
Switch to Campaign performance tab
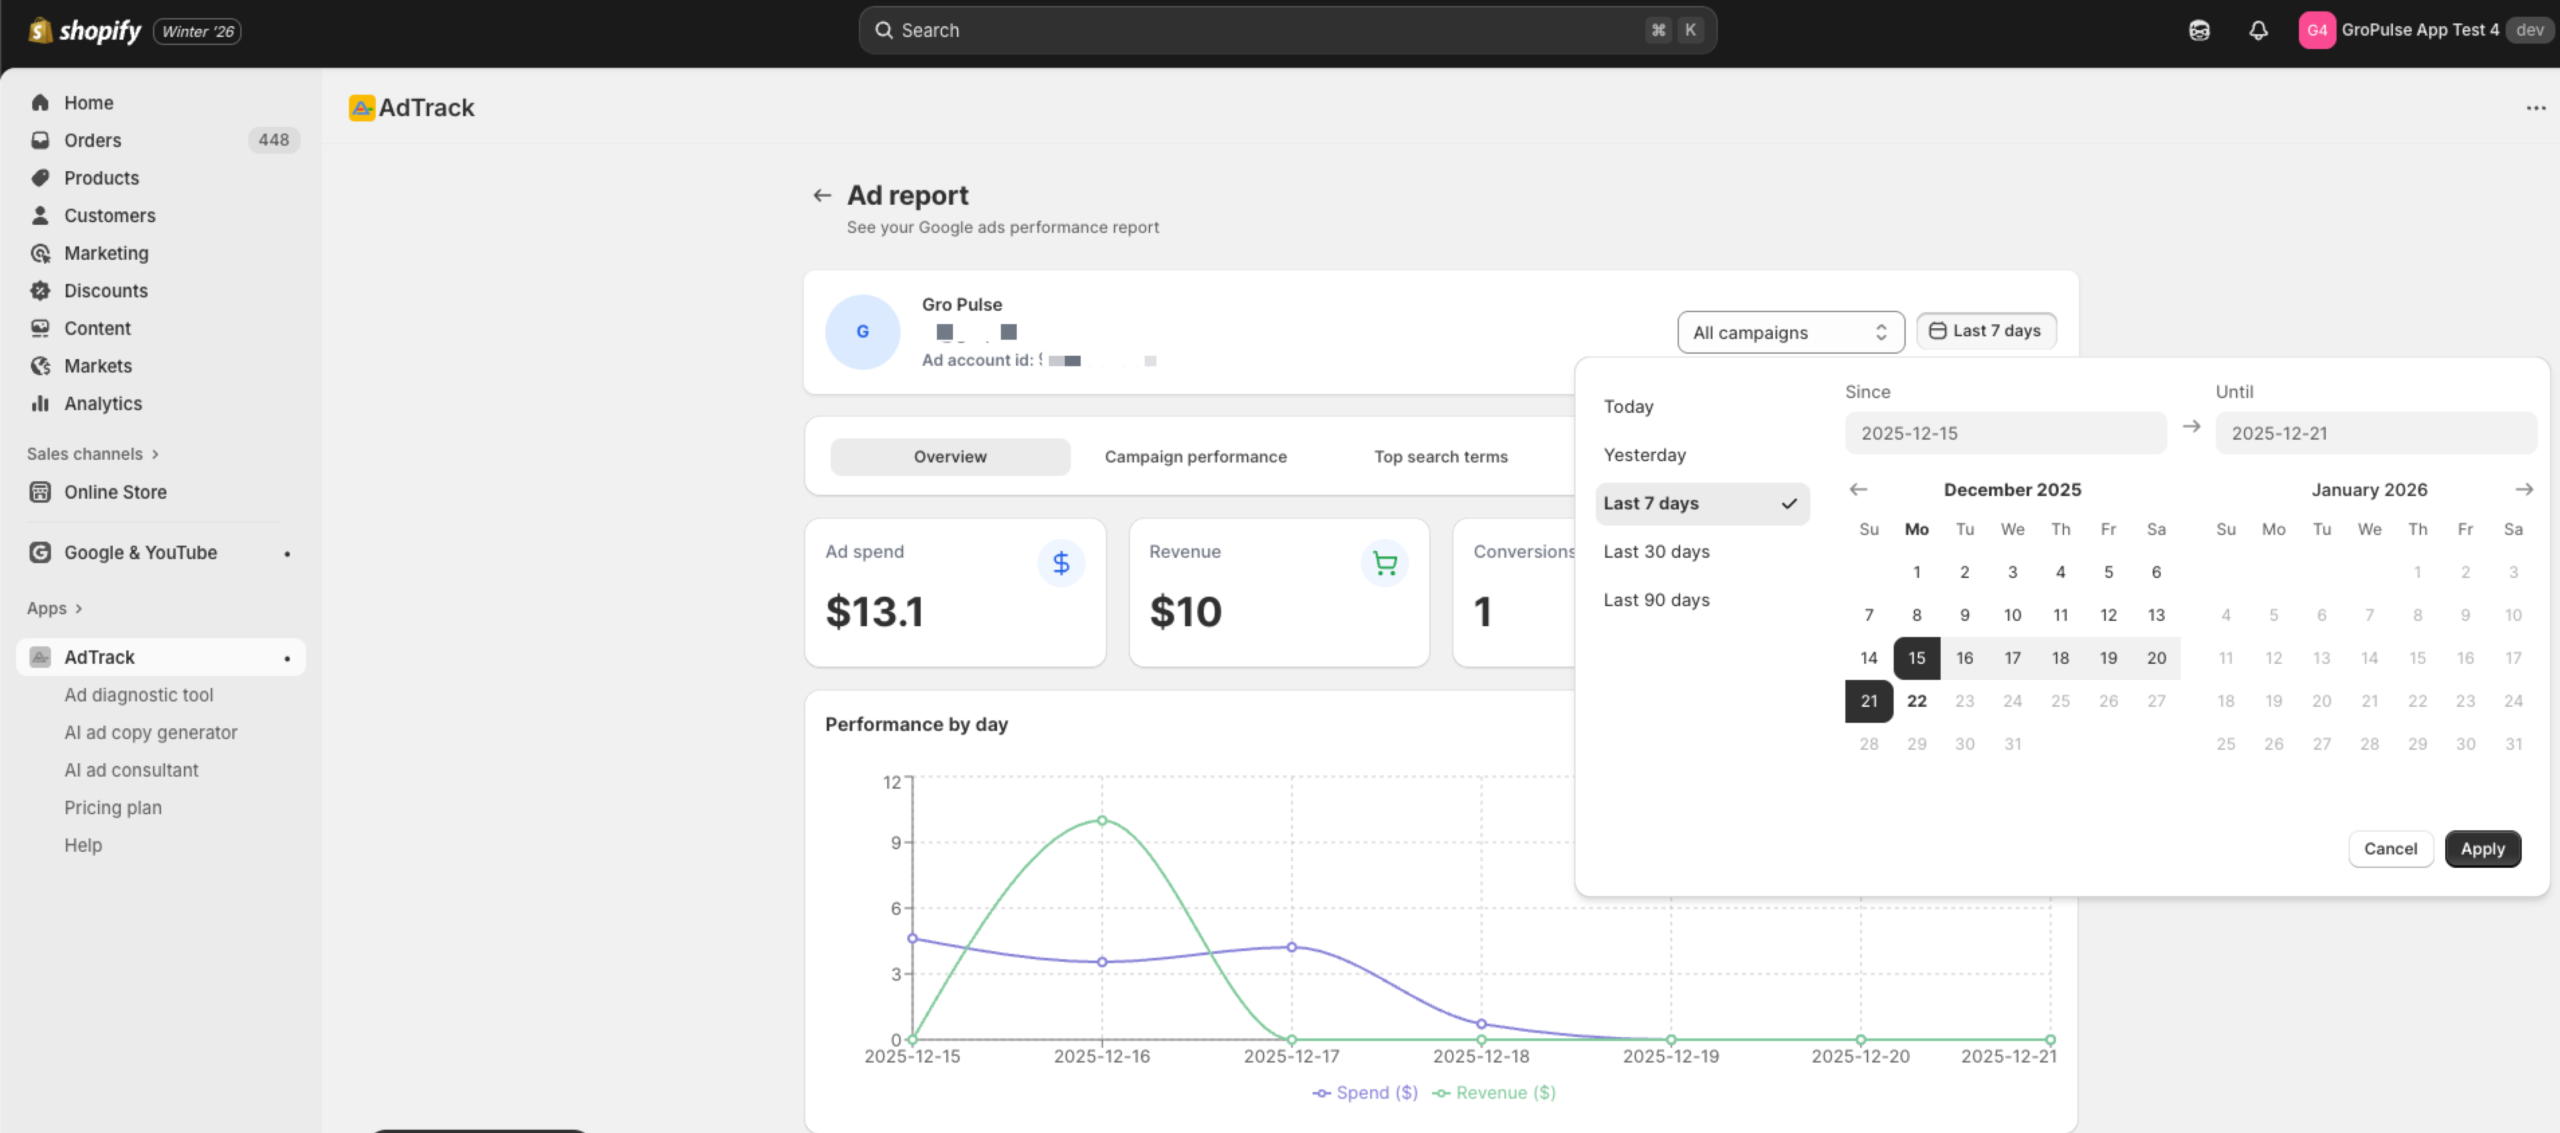point(1195,456)
